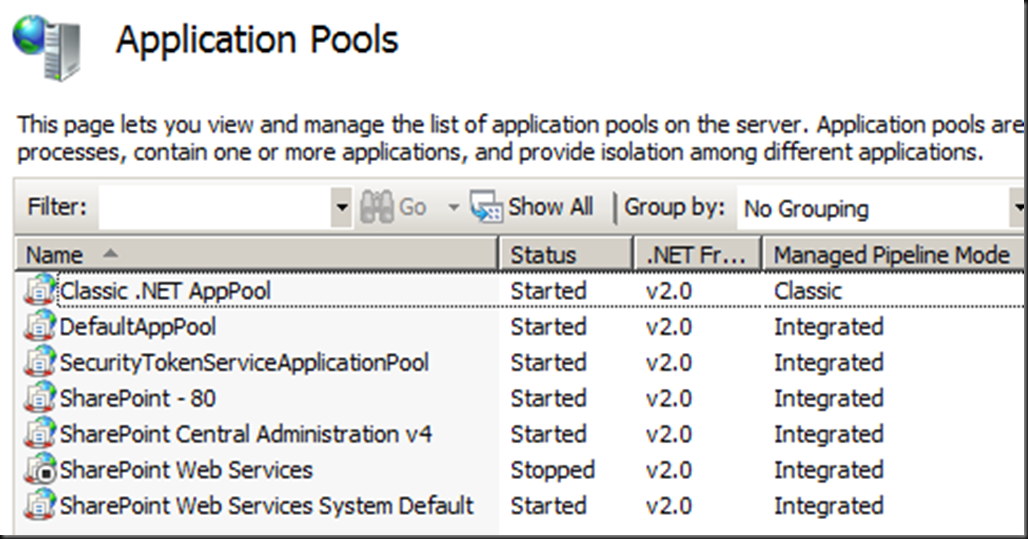Click the DefaultAppPool row icon

click(40, 327)
